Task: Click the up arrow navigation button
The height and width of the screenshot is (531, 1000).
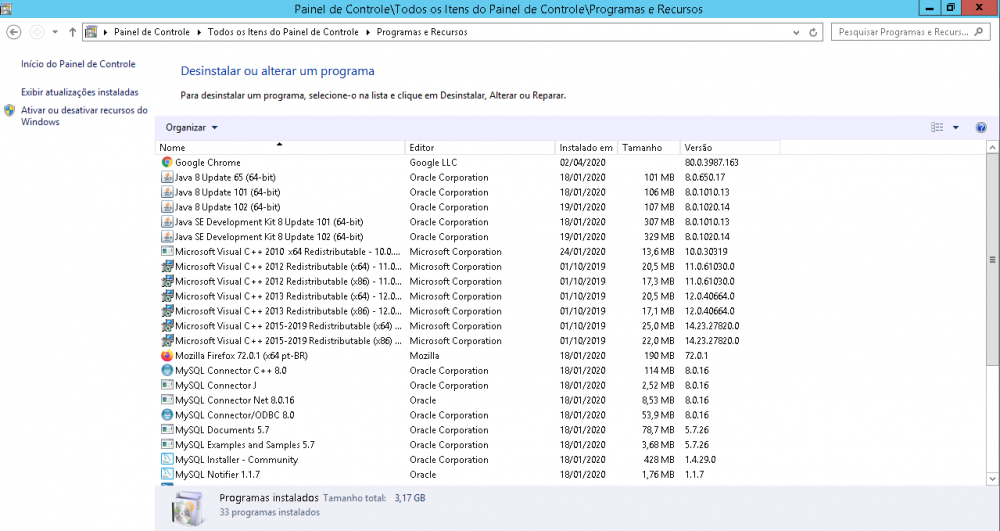Action: [x=73, y=32]
